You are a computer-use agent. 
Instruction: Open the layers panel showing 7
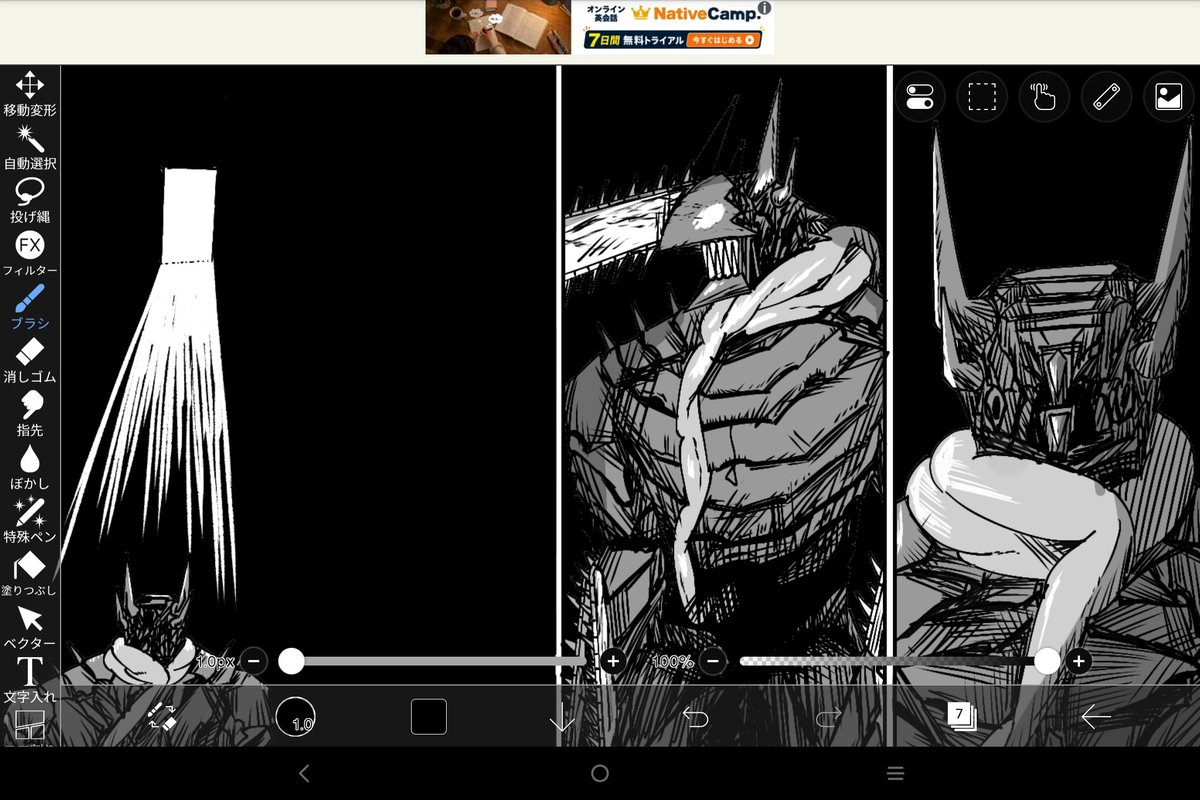point(962,716)
